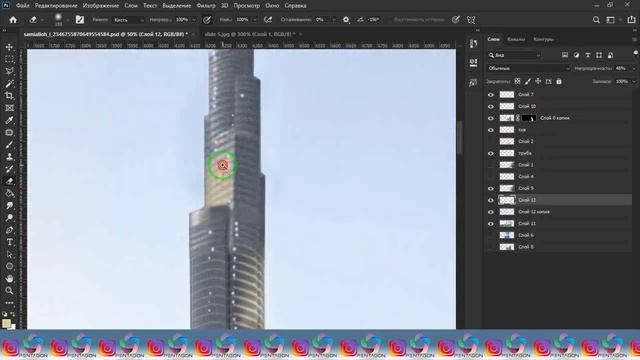Hide layer Слой 0 копия
The image size is (640, 360).
click(491, 118)
